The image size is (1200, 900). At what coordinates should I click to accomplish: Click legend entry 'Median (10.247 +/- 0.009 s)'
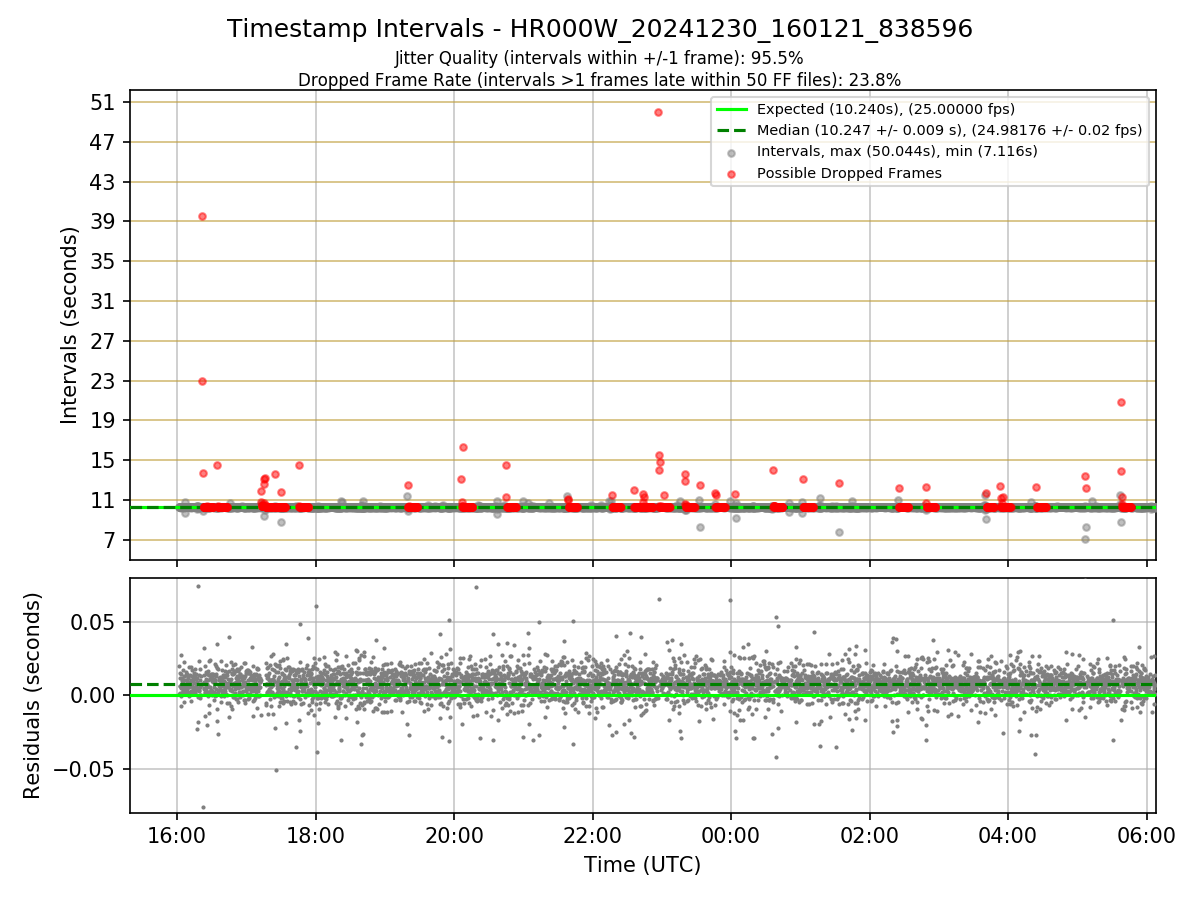(x=949, y=130)
